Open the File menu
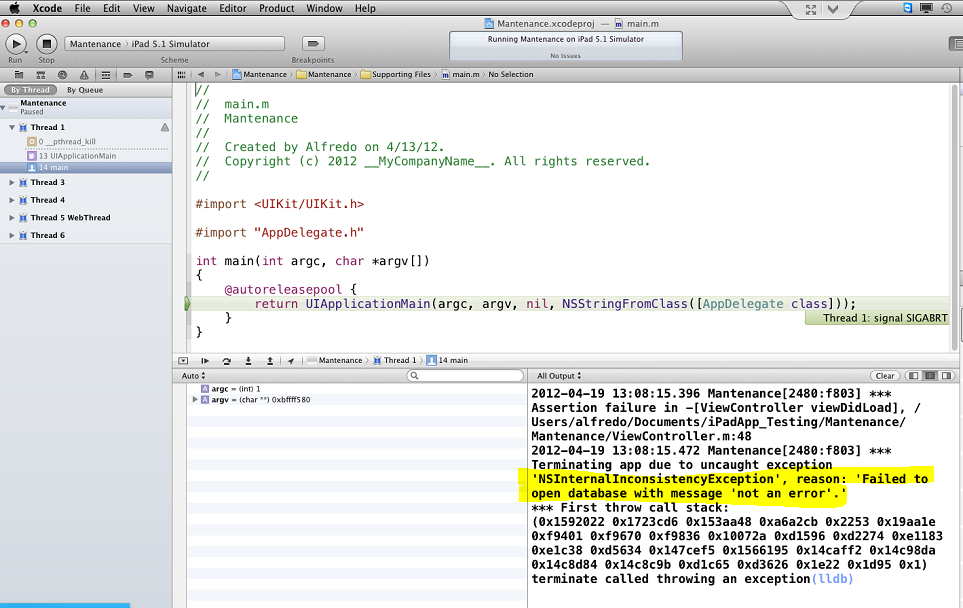Screen dimensions: 963x608 [82, 8]
